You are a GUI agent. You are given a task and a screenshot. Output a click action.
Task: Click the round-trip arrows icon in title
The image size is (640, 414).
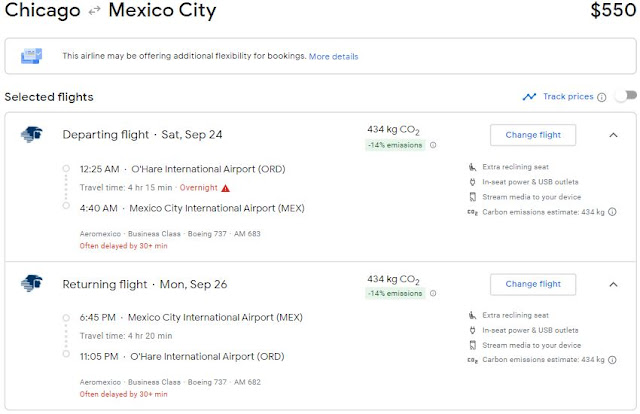[92, 13]
